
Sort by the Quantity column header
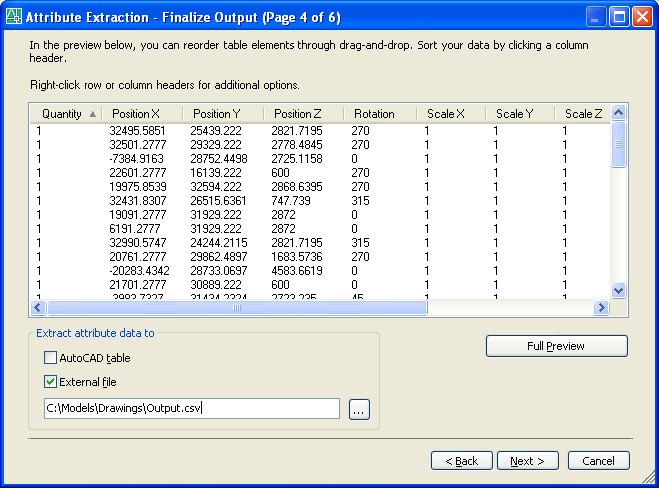point(66,114)
